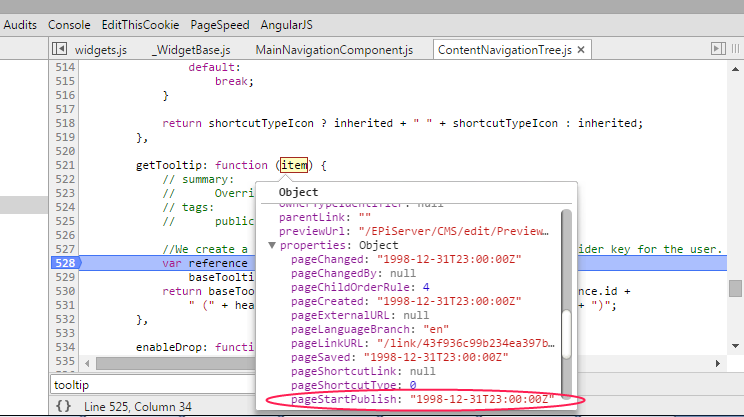The width and height of the screenshot is (744, 417).
Task: Select the MainNavigationComponent.js tab
Action: click(x=334, y=49)
